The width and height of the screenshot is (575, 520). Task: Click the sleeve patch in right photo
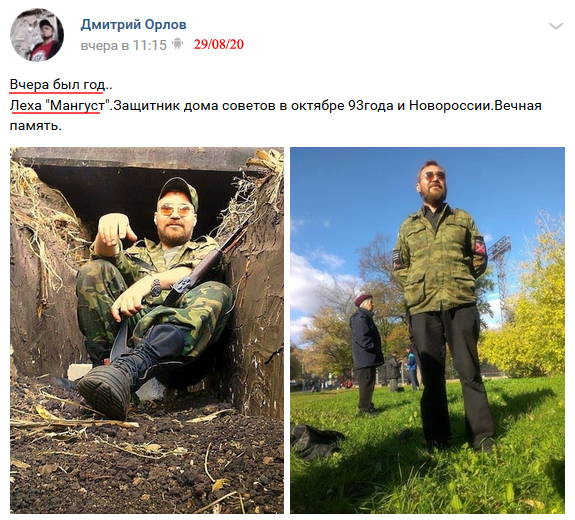pos(480,246)
